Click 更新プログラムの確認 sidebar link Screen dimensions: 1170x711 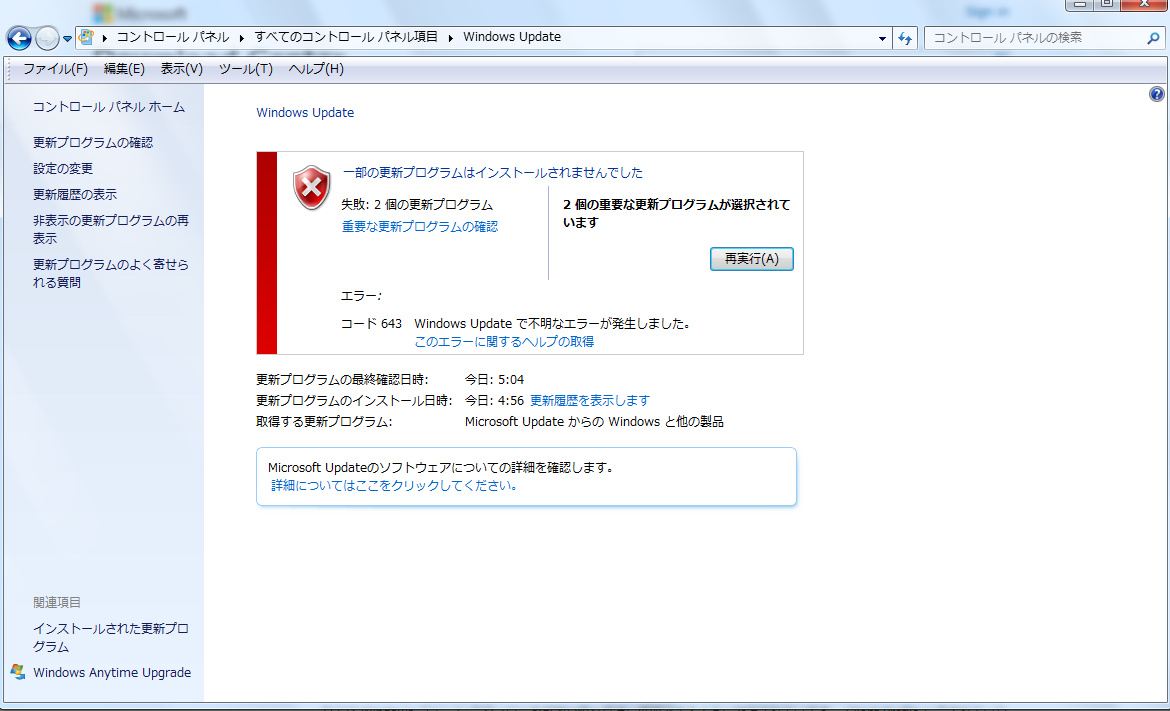tap(93, 142)
